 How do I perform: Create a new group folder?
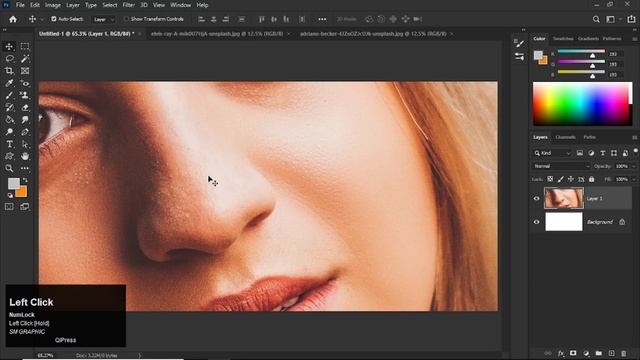click(x=598, y=353)
